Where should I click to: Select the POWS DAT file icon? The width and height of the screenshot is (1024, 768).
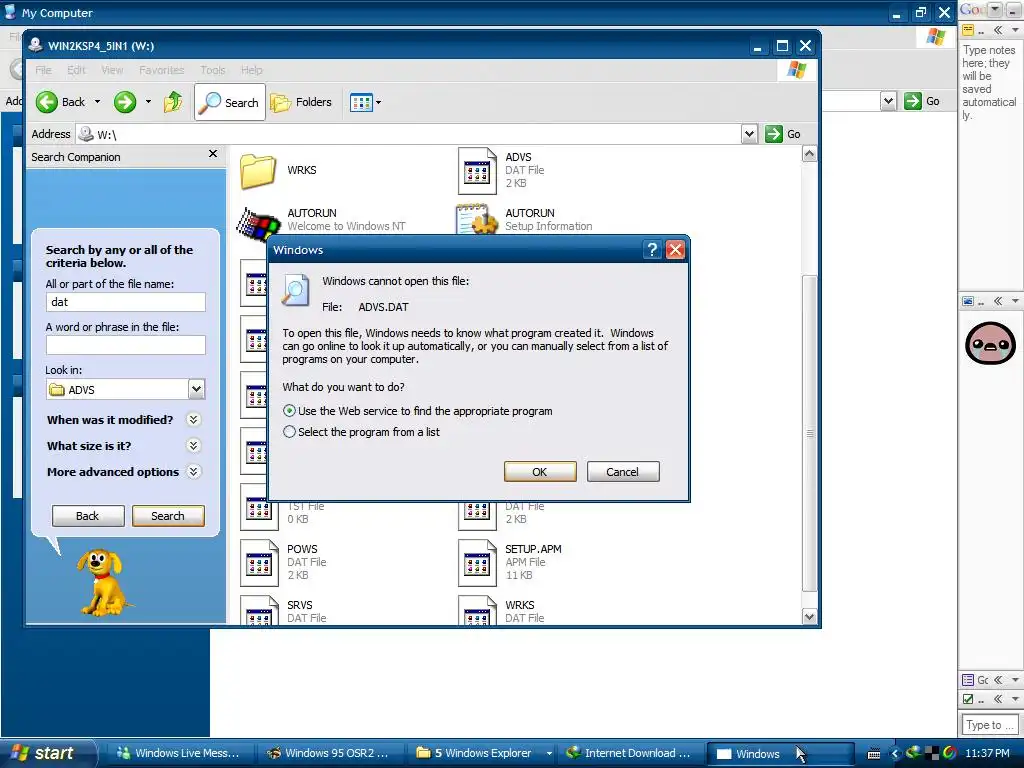[x=259, y=563]
